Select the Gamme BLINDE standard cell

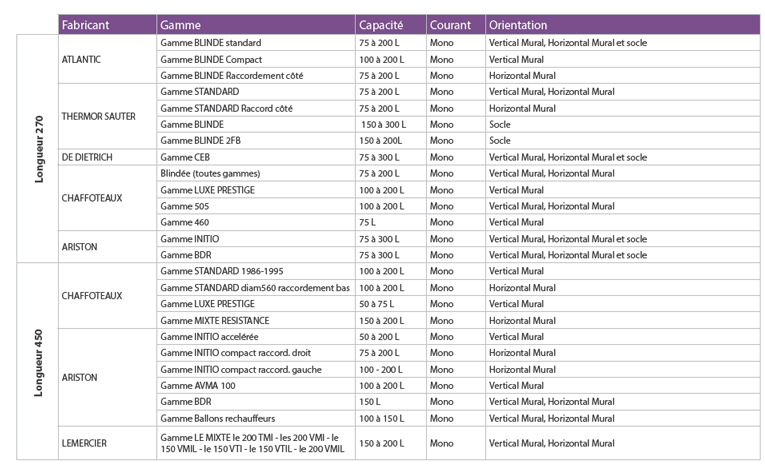tap(256, 43)
